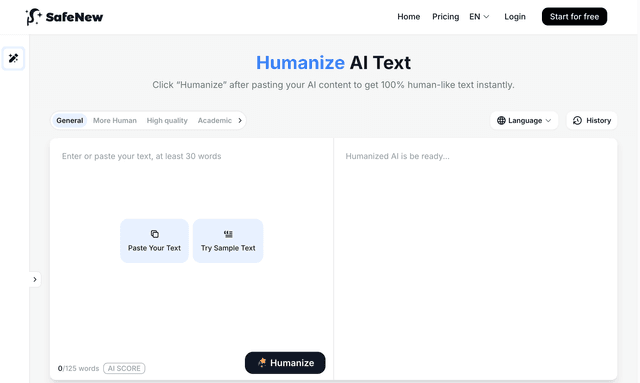This screenshot has width=640, height=383.
Task: Click the Start for free button
Action: (x=574, y=17)
